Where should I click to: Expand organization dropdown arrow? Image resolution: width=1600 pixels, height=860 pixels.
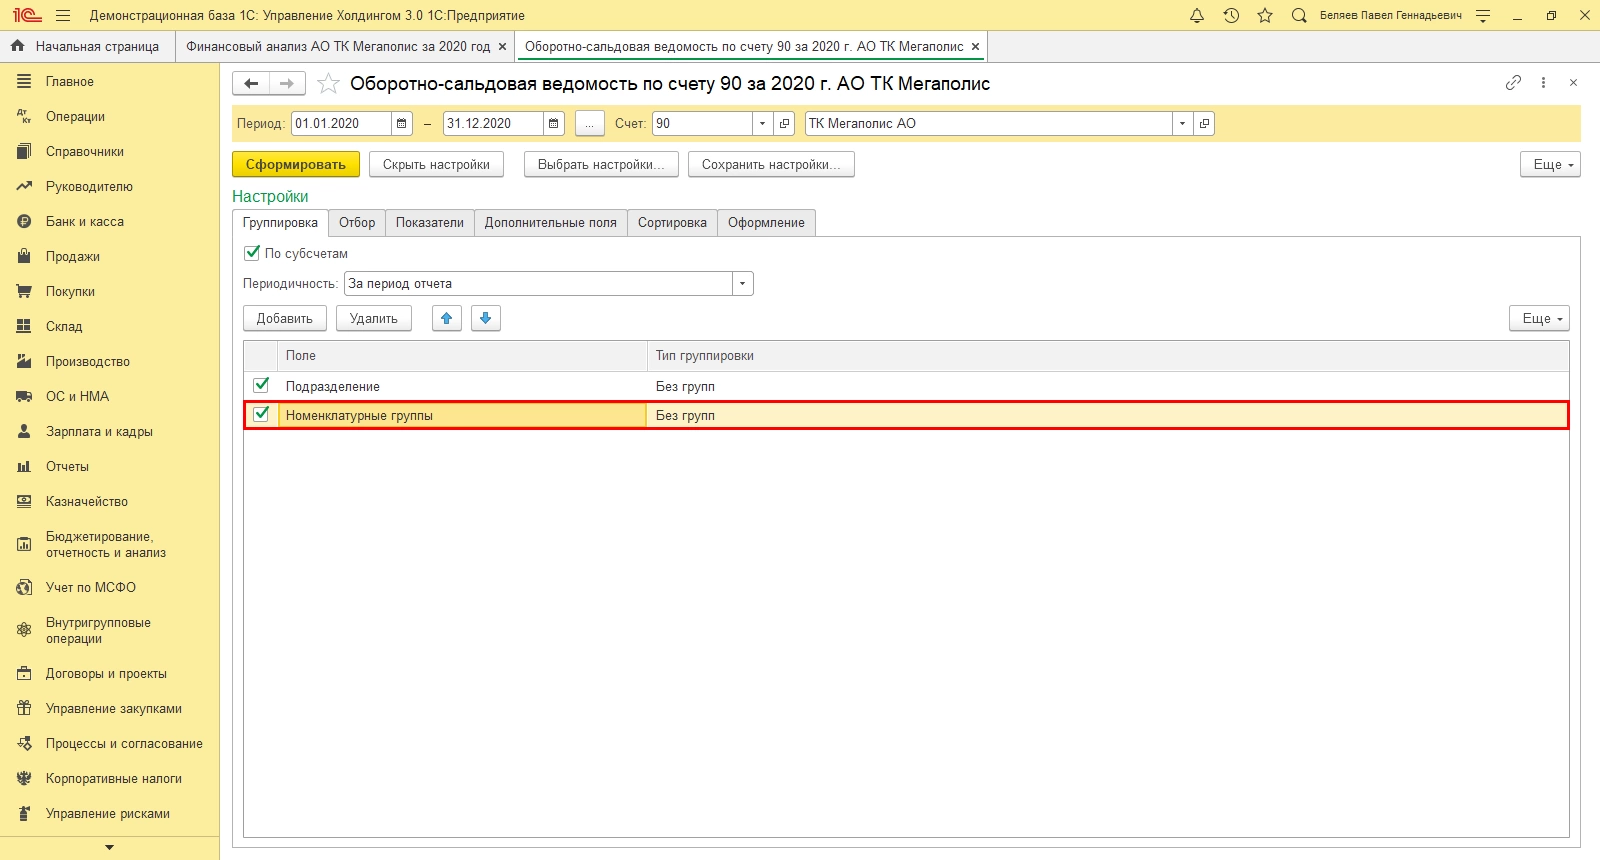pos(1183,124)
